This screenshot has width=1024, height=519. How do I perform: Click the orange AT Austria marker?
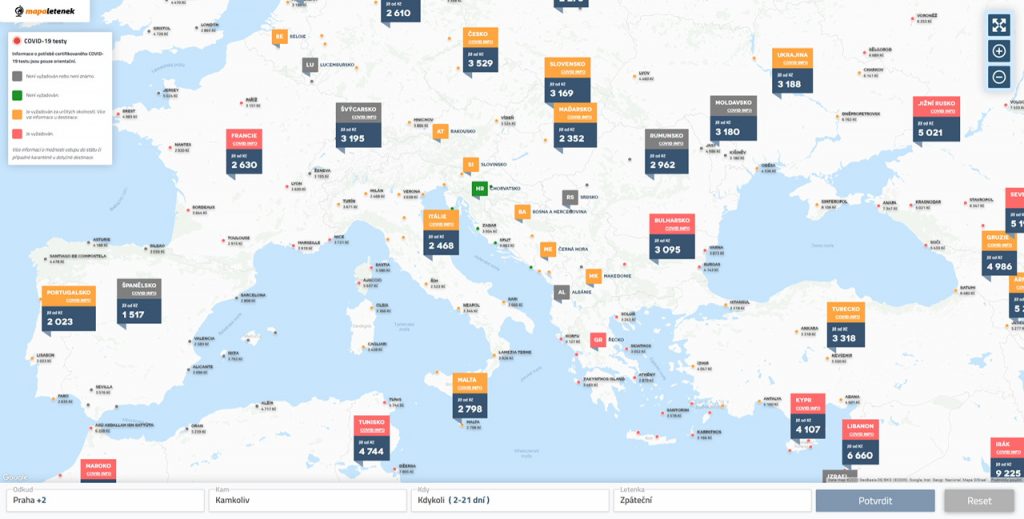pos(440,131)
